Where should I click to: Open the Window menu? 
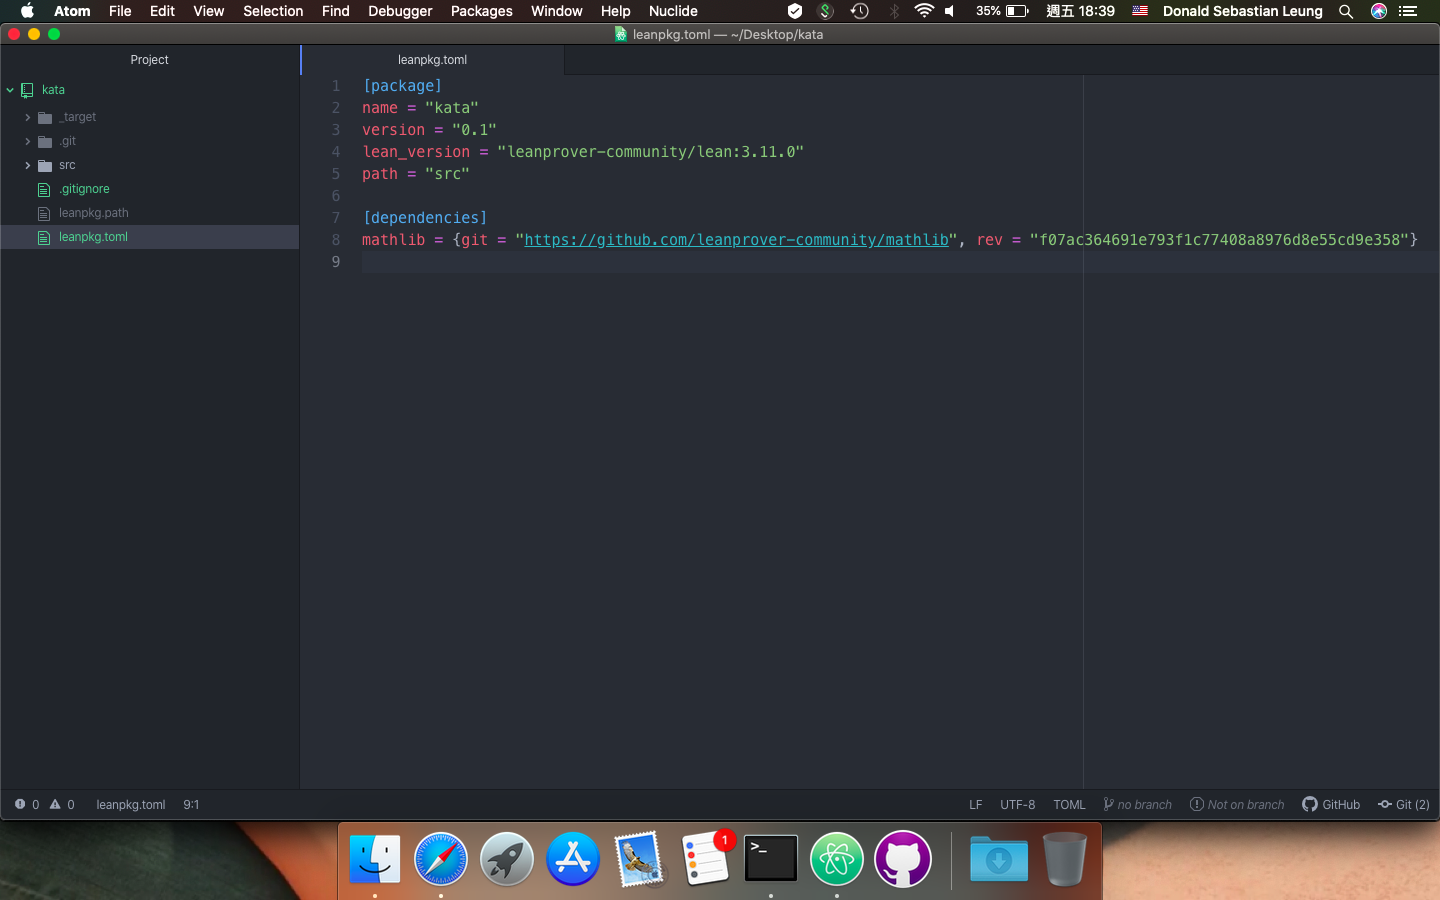pyautogui.click(x=556, y=11)
